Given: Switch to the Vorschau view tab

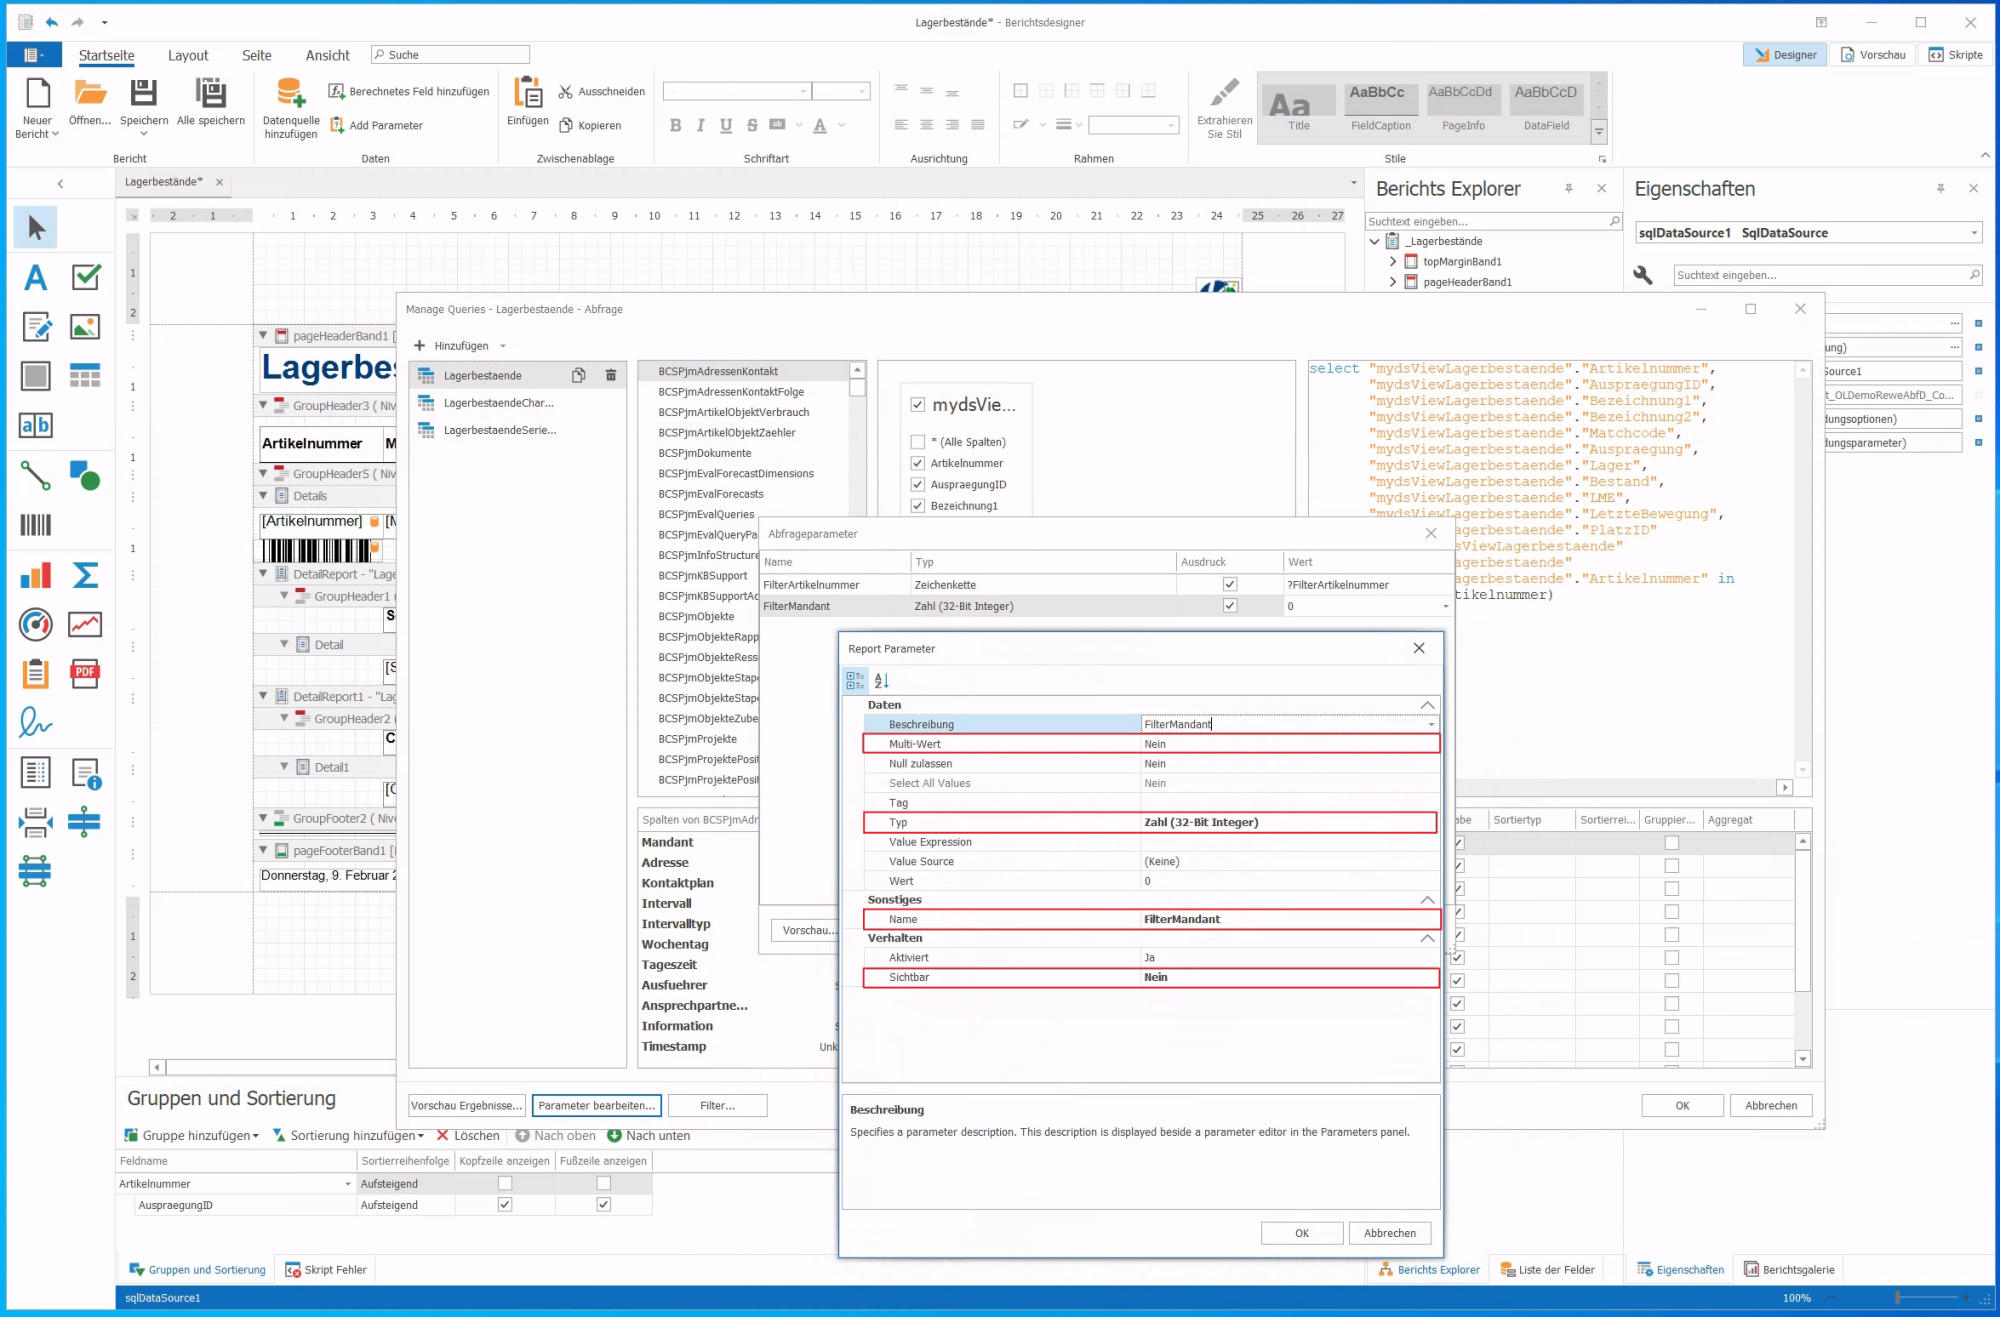Looking at the screenshot, I should tap(1873, 55).
